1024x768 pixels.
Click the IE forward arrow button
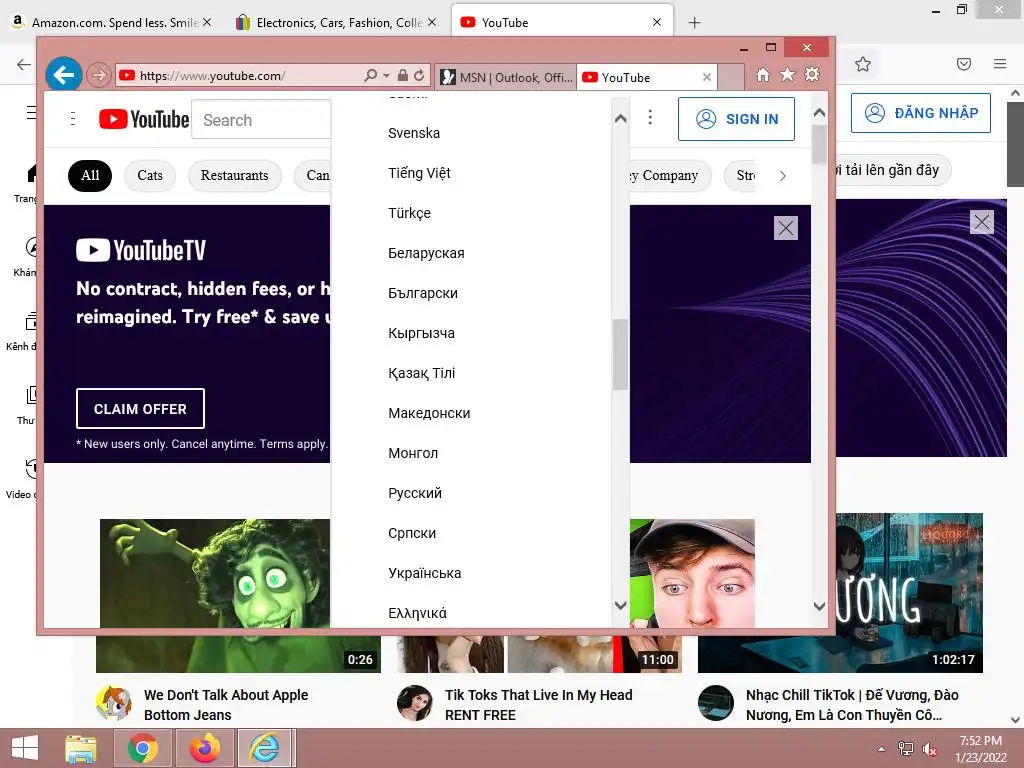tap(99, 75)
